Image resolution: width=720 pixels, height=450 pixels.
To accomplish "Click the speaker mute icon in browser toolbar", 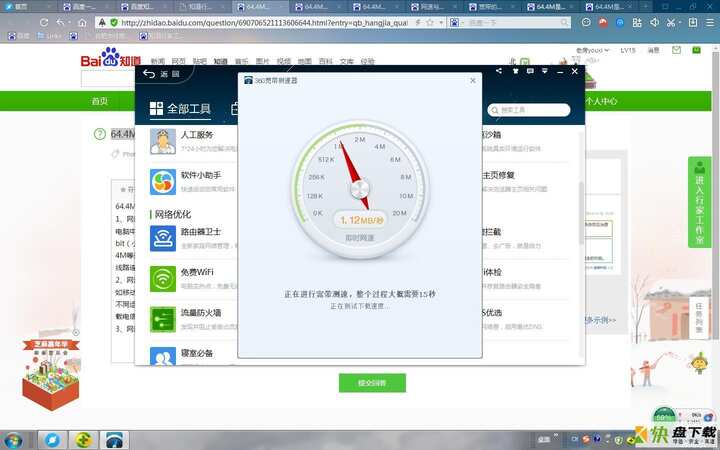I will pyautogui.click(x=655, y=22).
